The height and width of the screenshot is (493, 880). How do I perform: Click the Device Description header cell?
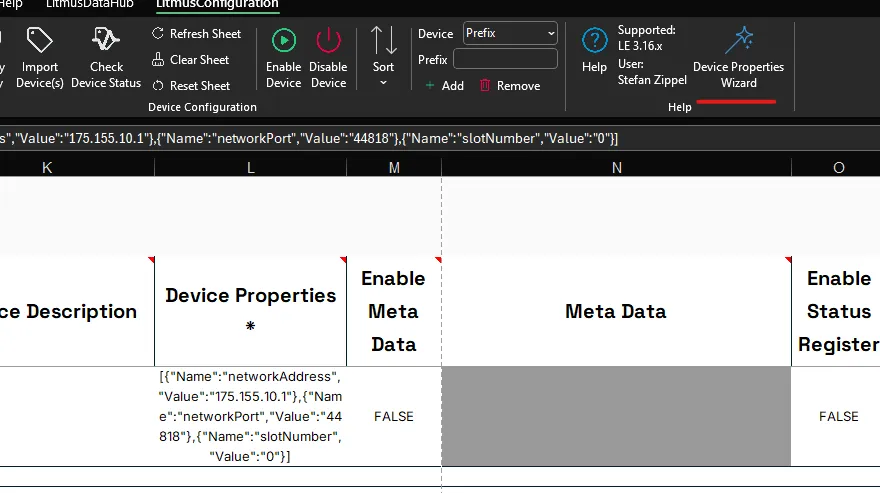coord(77,311)
